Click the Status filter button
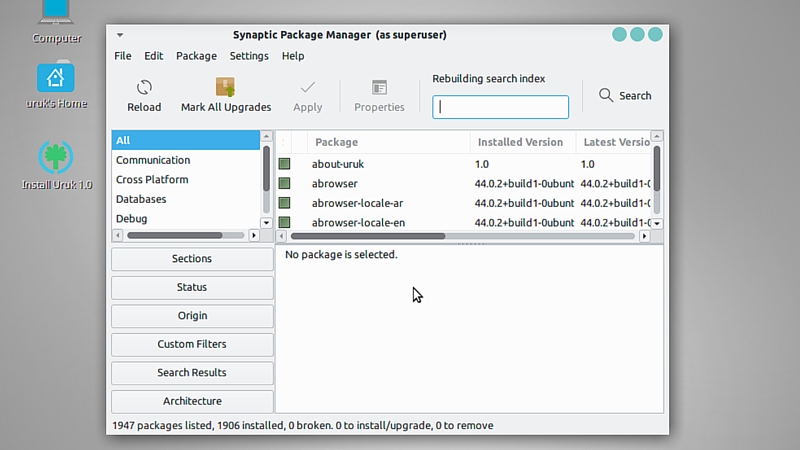800x450 pixels. tap(192, 287)
